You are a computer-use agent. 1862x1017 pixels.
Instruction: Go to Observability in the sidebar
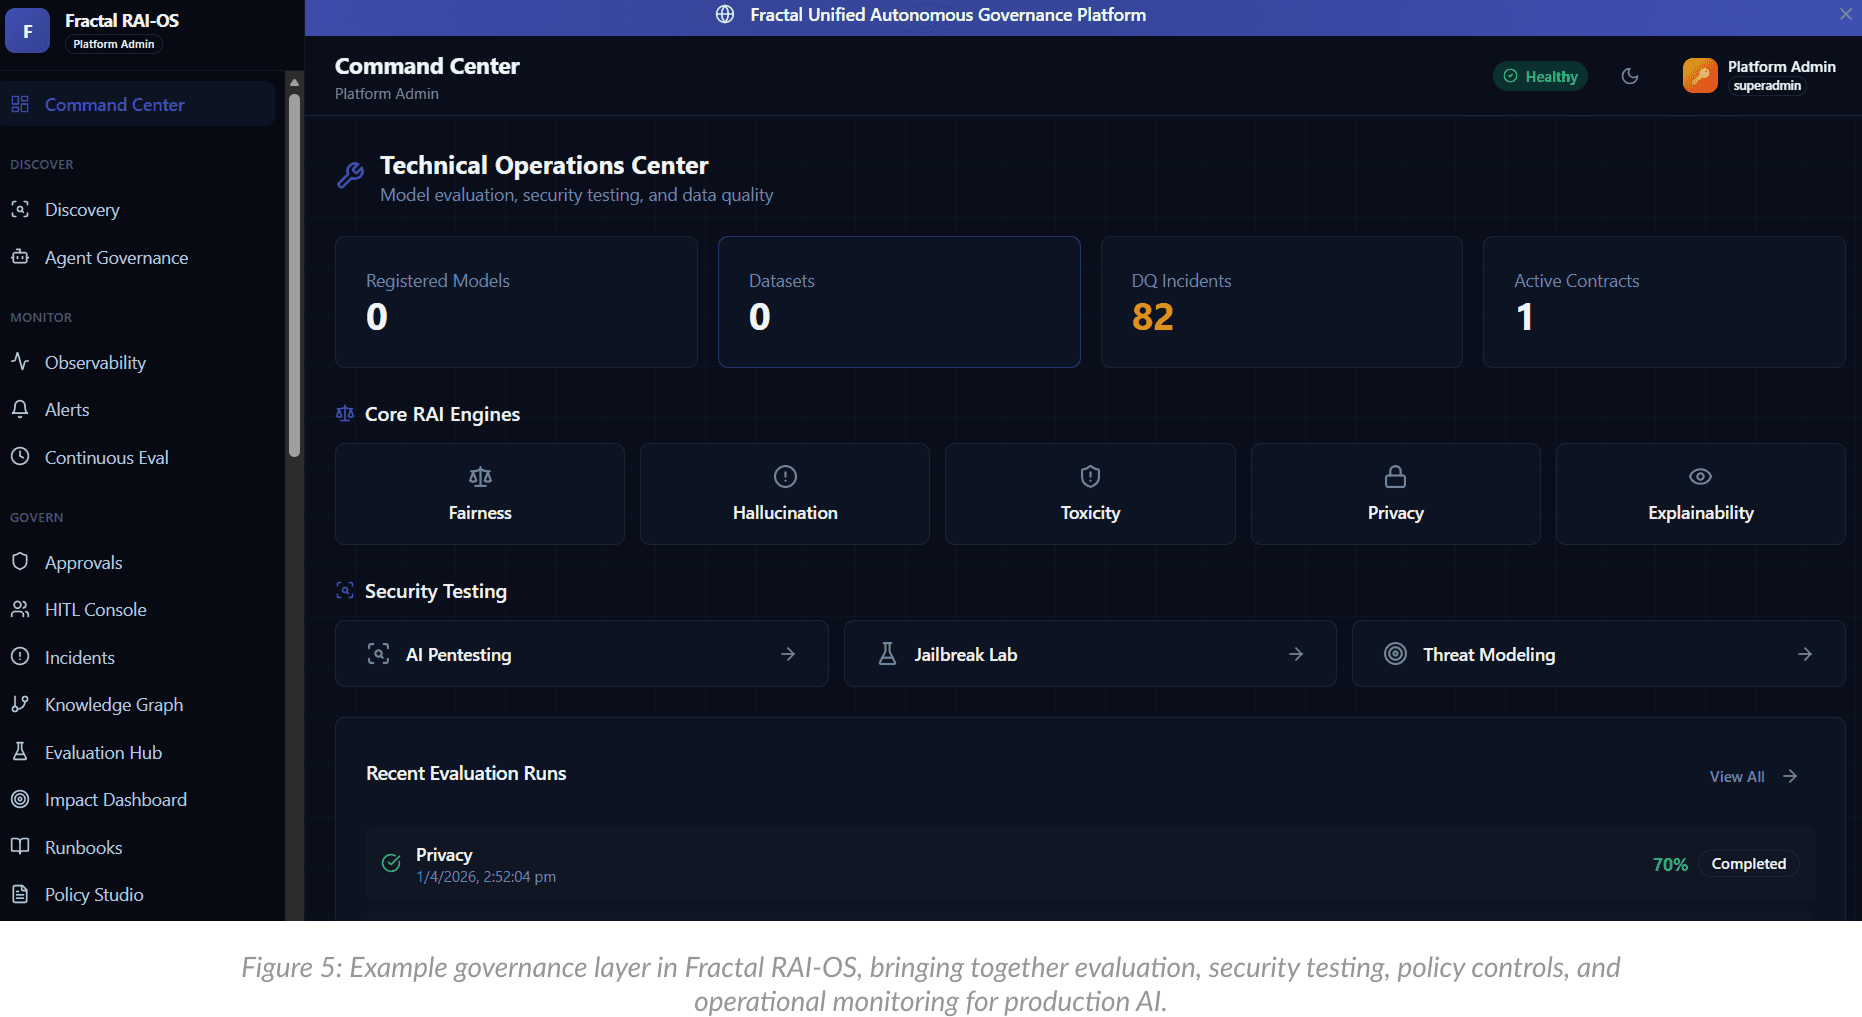(x=138, y=362)
